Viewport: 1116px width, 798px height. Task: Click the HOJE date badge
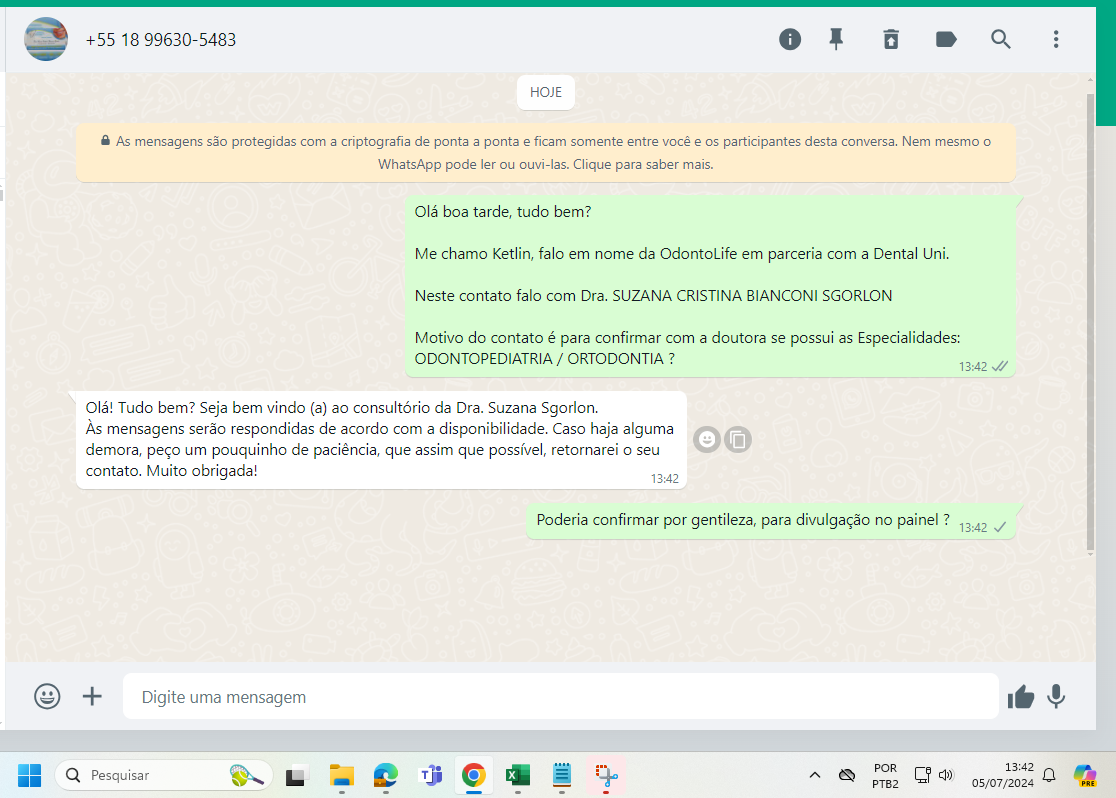click(546, 93)
